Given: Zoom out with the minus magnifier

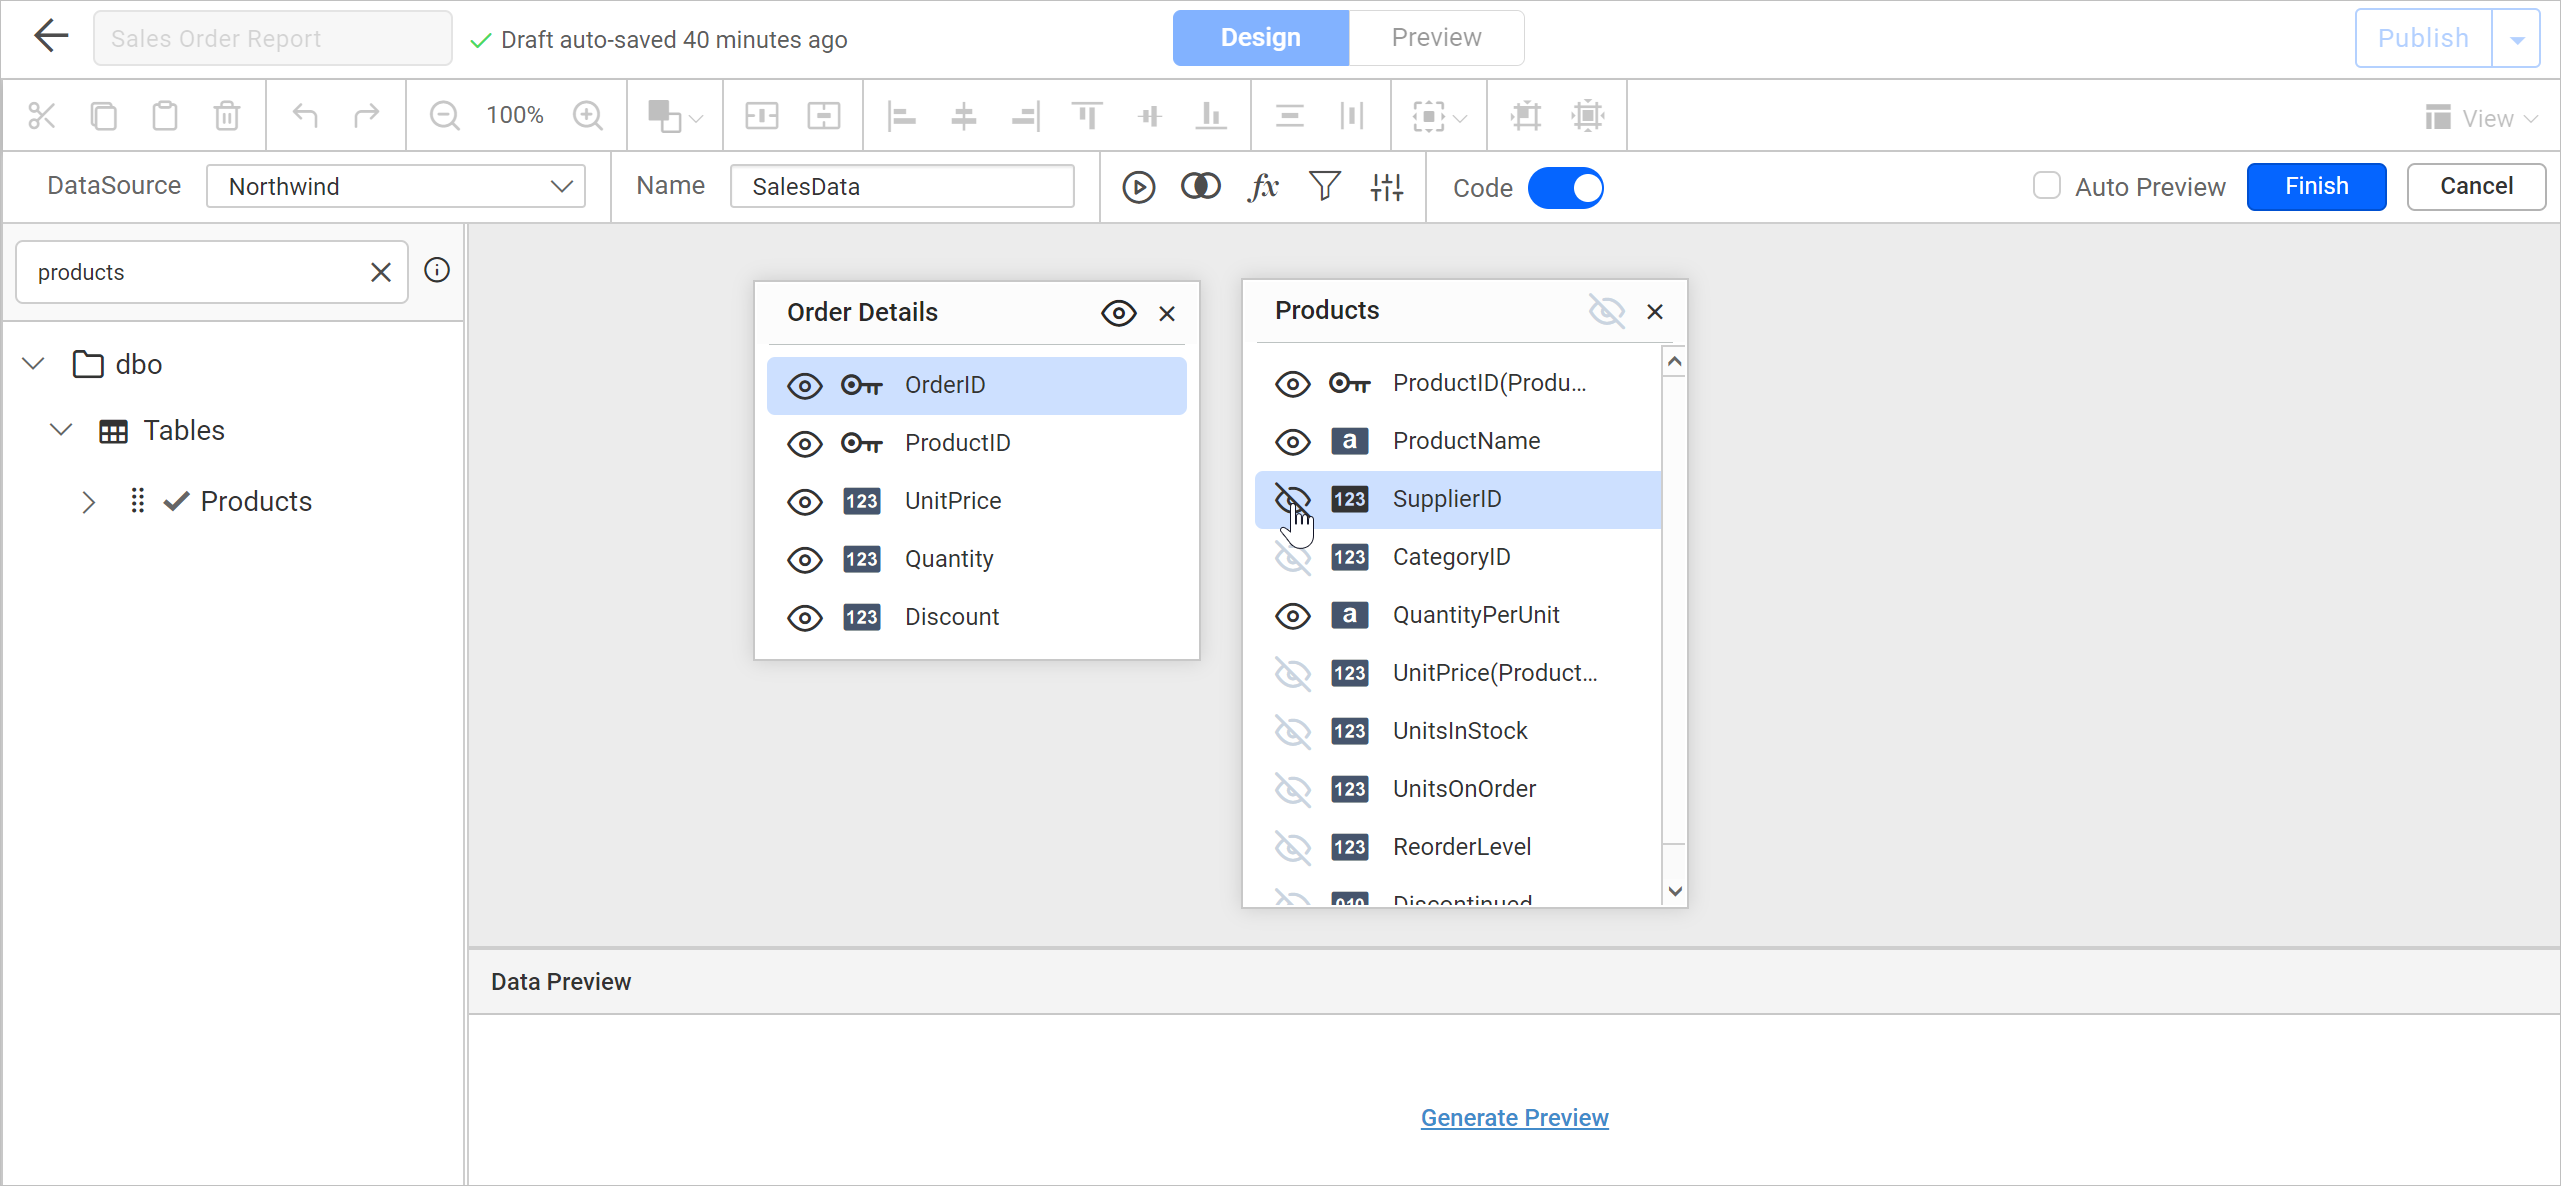Looking at the screenshot, I should pos(444,116).
